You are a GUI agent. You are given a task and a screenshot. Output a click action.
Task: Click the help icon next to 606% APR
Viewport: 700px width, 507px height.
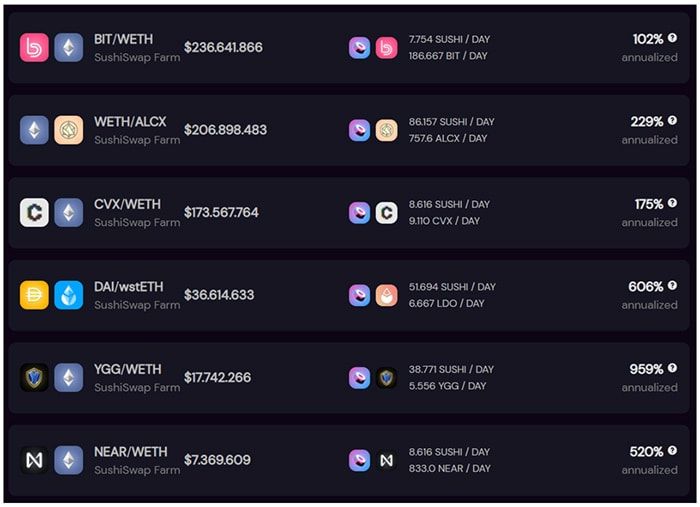pos(672,286)
